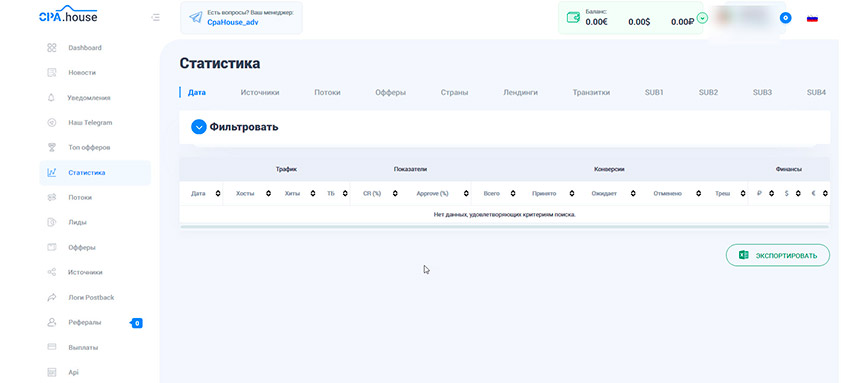Image resolution: width=864 pixels, height=383 pixels.
Task: Click the Уведомления bell icon
Action: click(x=52, y=98)
